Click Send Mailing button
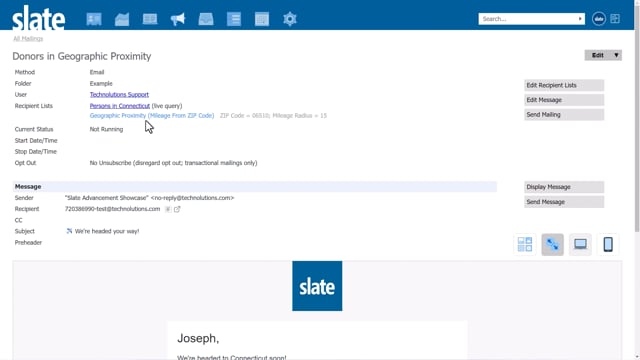The image size is (640, 360). 564,115
